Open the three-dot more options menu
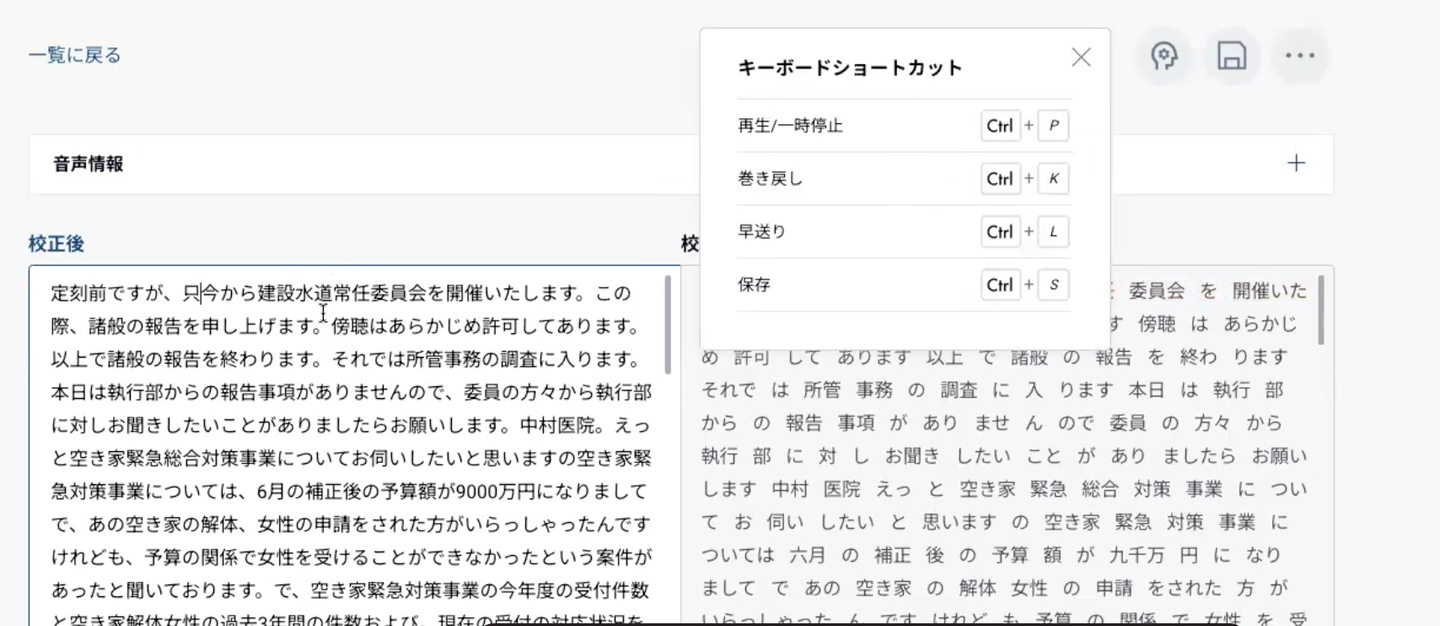Image resolution: width=1440 pixels, height=626 pixels. pos(1300,56)
